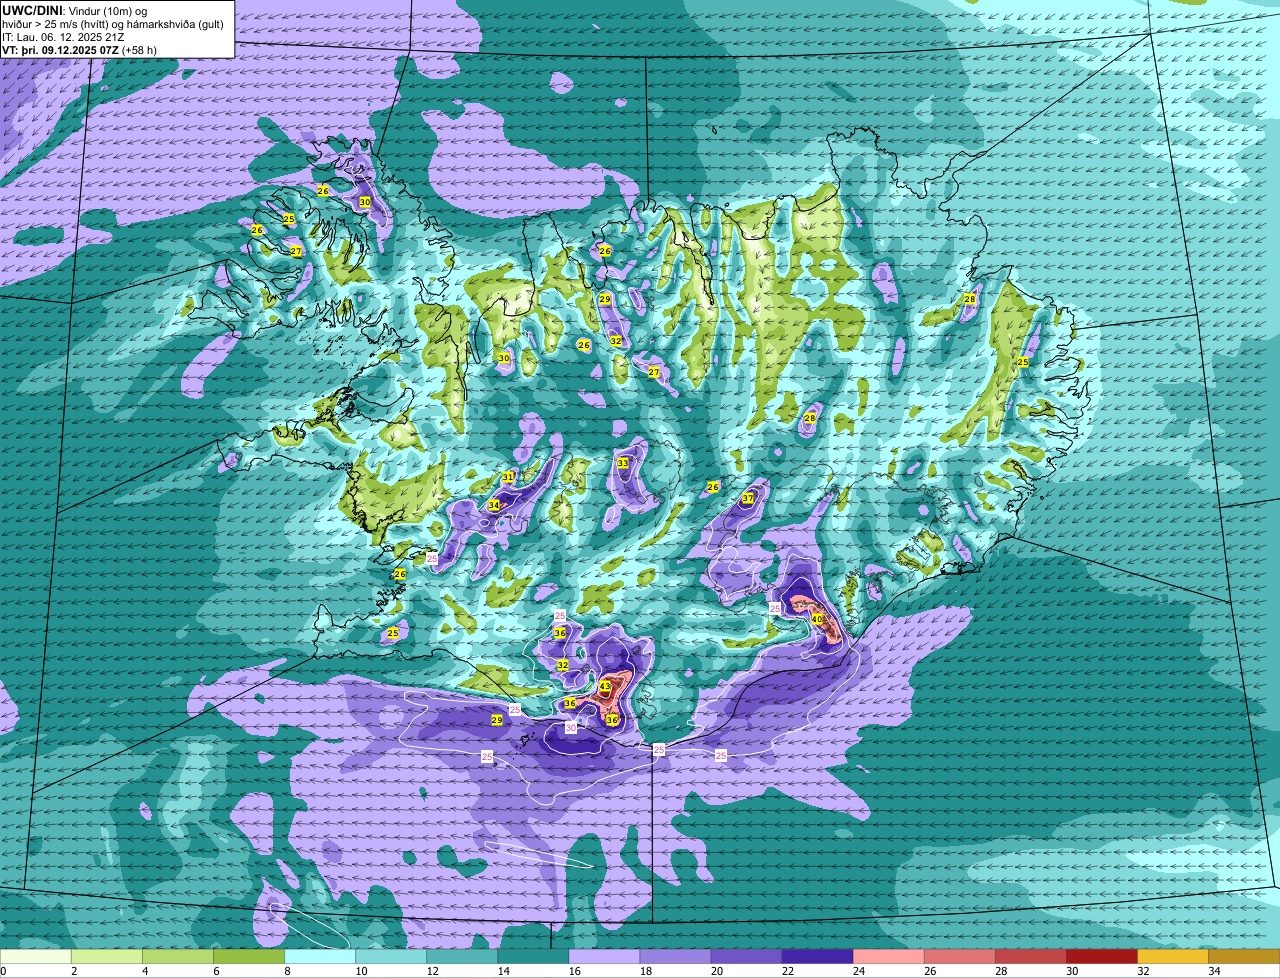Pick the dark indigo 22–24 legend swatch
Viewport: 1280px width, 978px height.
click(x=817, y=957)
